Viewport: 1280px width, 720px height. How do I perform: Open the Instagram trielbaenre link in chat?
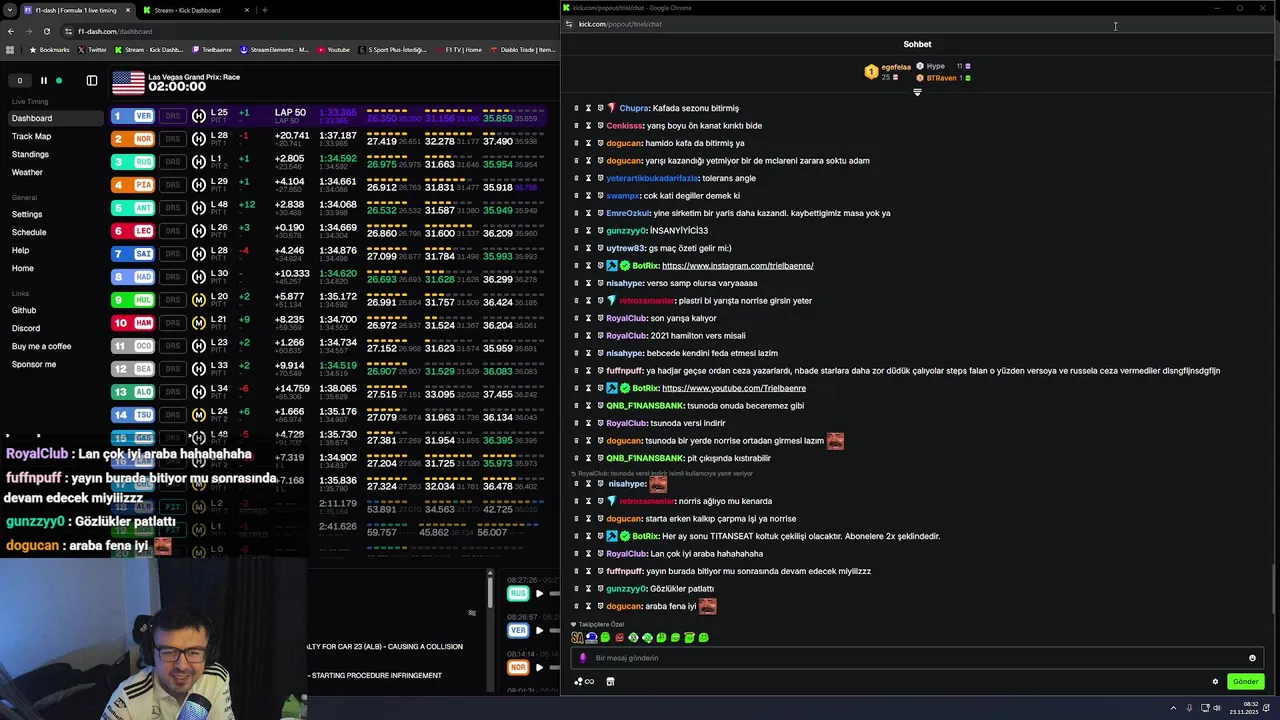(737, 266)
